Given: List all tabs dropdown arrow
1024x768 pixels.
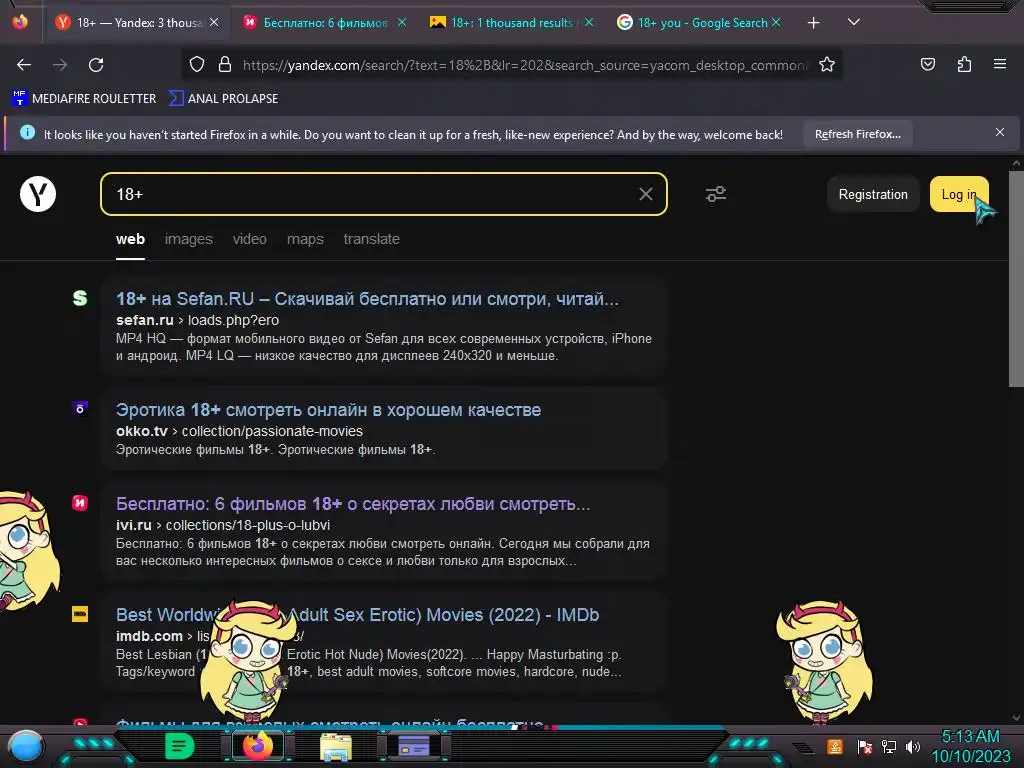Looking at the screenshot, I should click(x=854, y=22).
